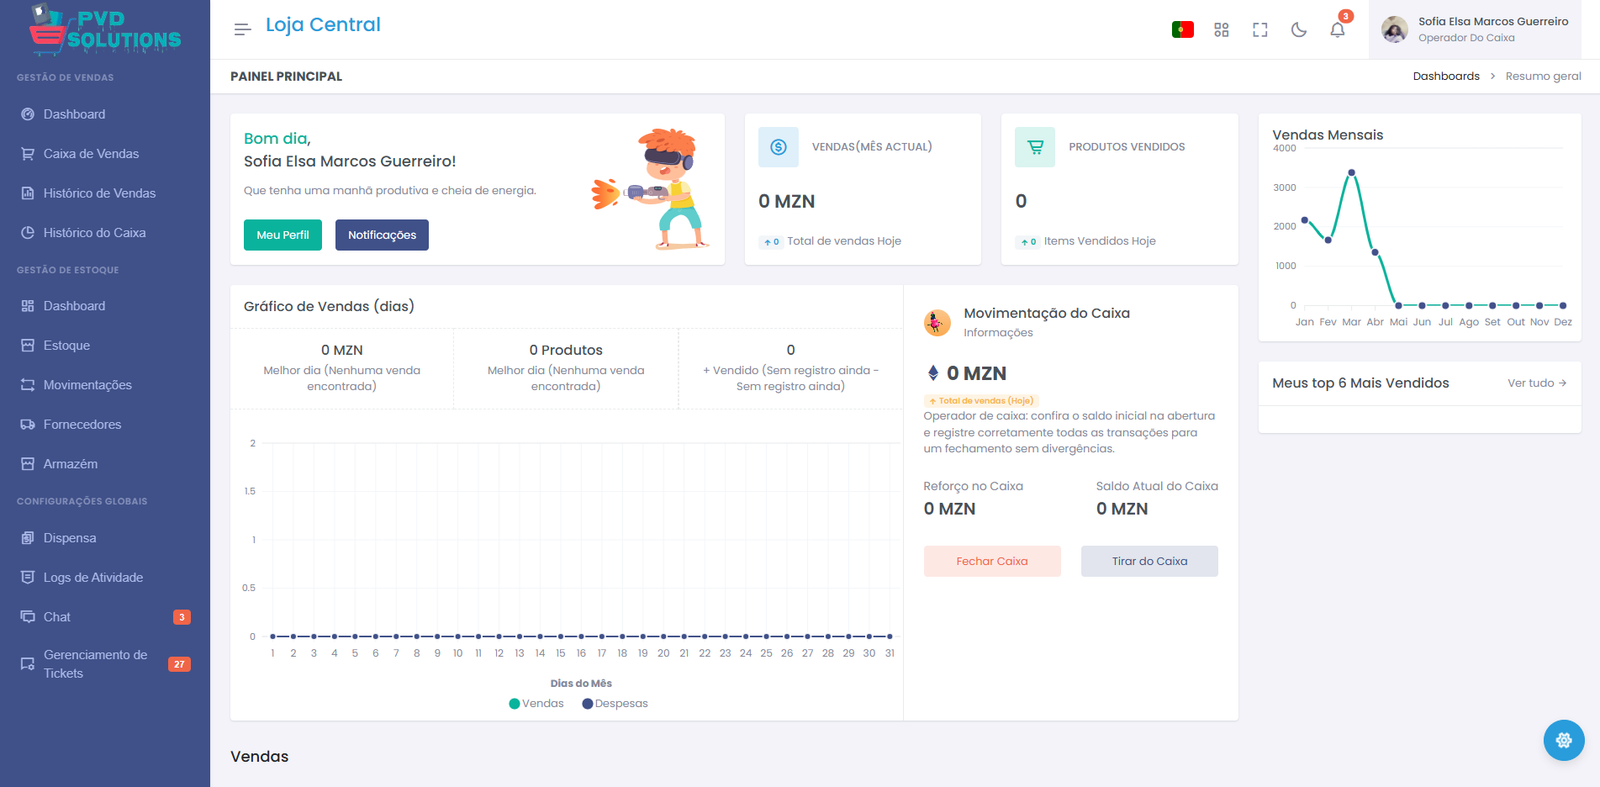Screen dimensions: 1600x787
Task: Open Chat from the sidebar
Action: 57,617
